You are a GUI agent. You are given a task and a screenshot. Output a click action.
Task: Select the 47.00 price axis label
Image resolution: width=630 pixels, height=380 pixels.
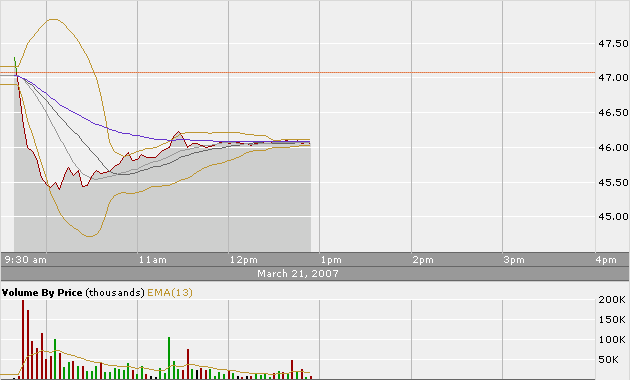[613, 78]
